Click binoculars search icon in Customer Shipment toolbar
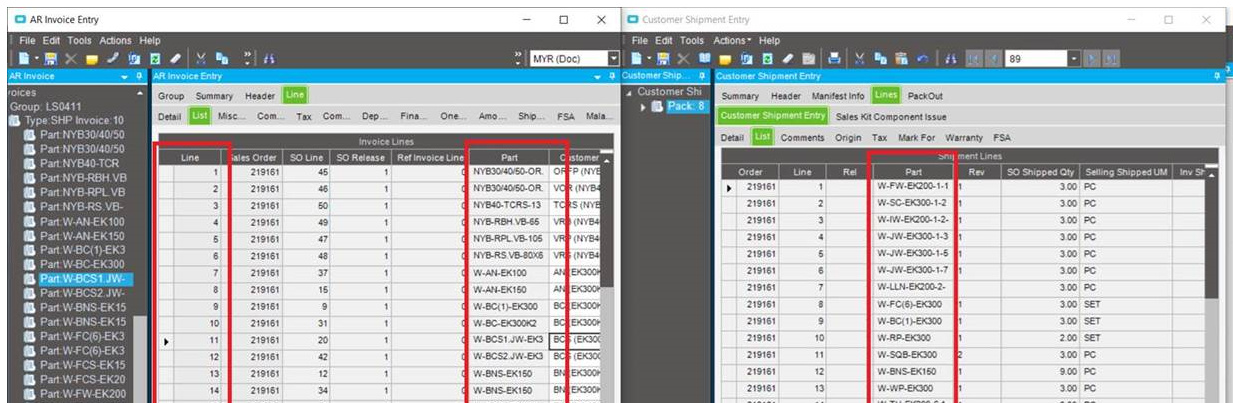Image resolution: width=1233 pixels, height=403 pixels. (x=950, y=59)
